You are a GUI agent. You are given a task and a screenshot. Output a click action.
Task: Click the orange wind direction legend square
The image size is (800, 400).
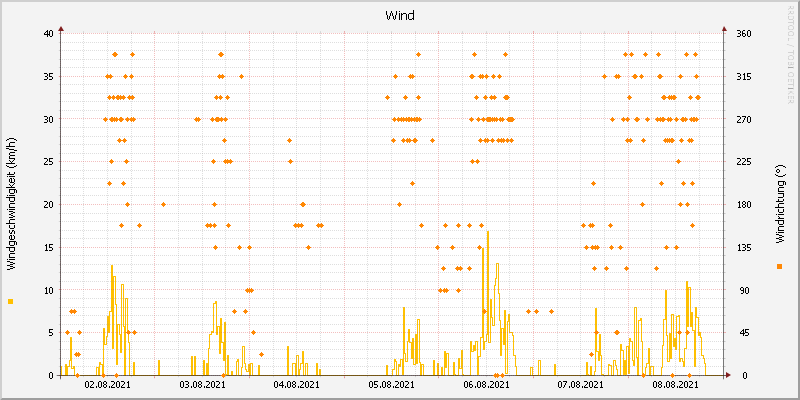pos(779,266)
